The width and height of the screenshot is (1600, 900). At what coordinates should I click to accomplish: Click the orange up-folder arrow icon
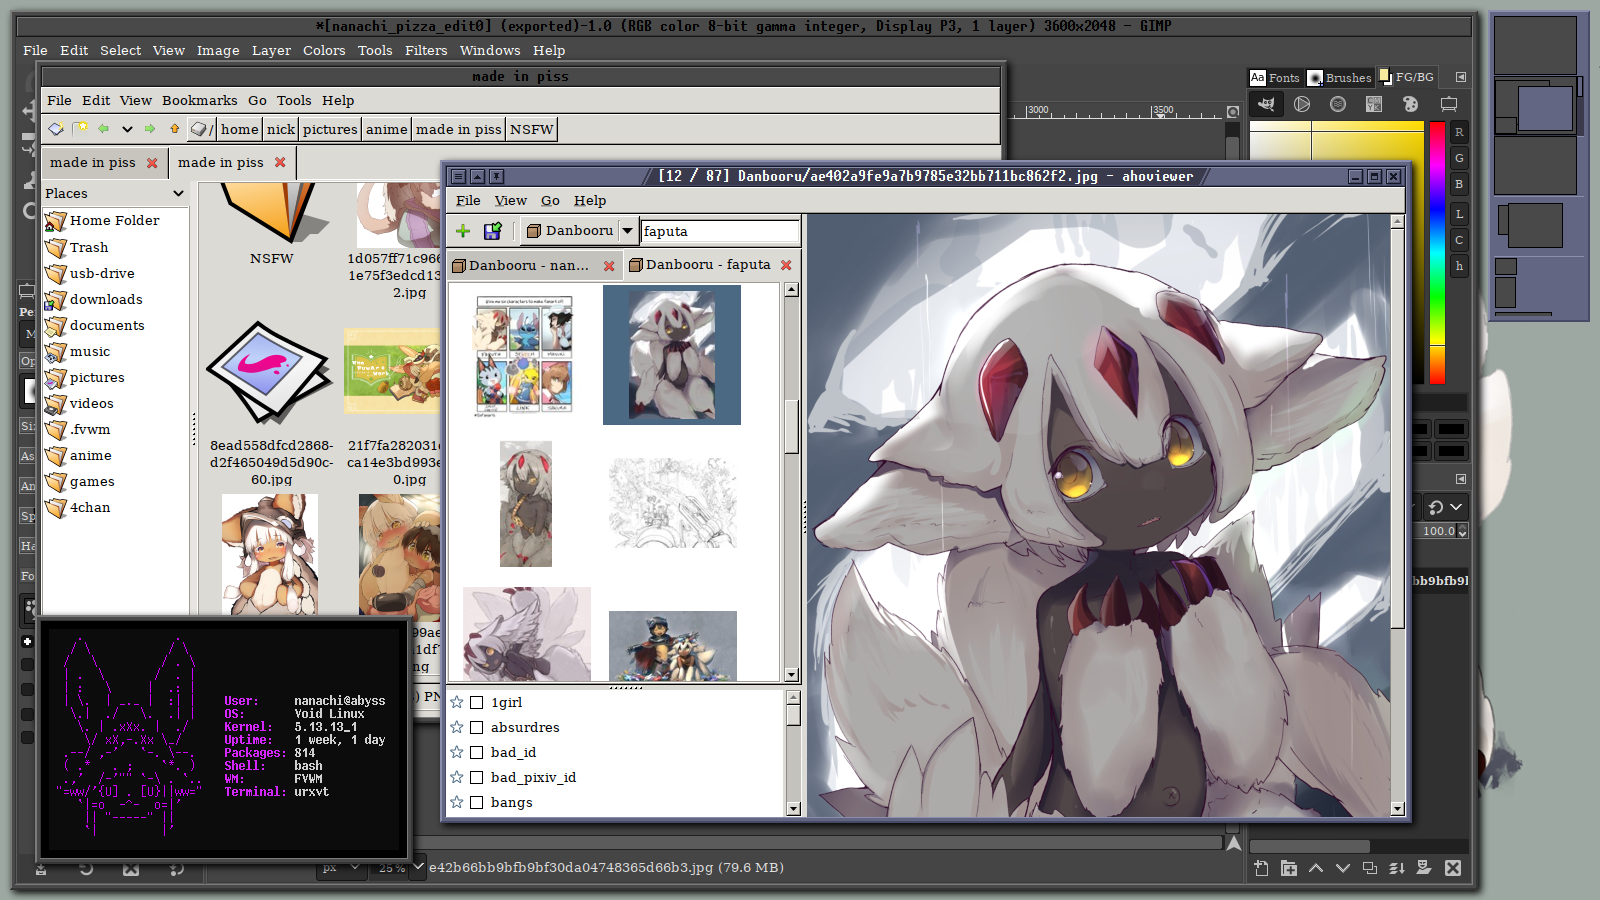tap(175, 129)
